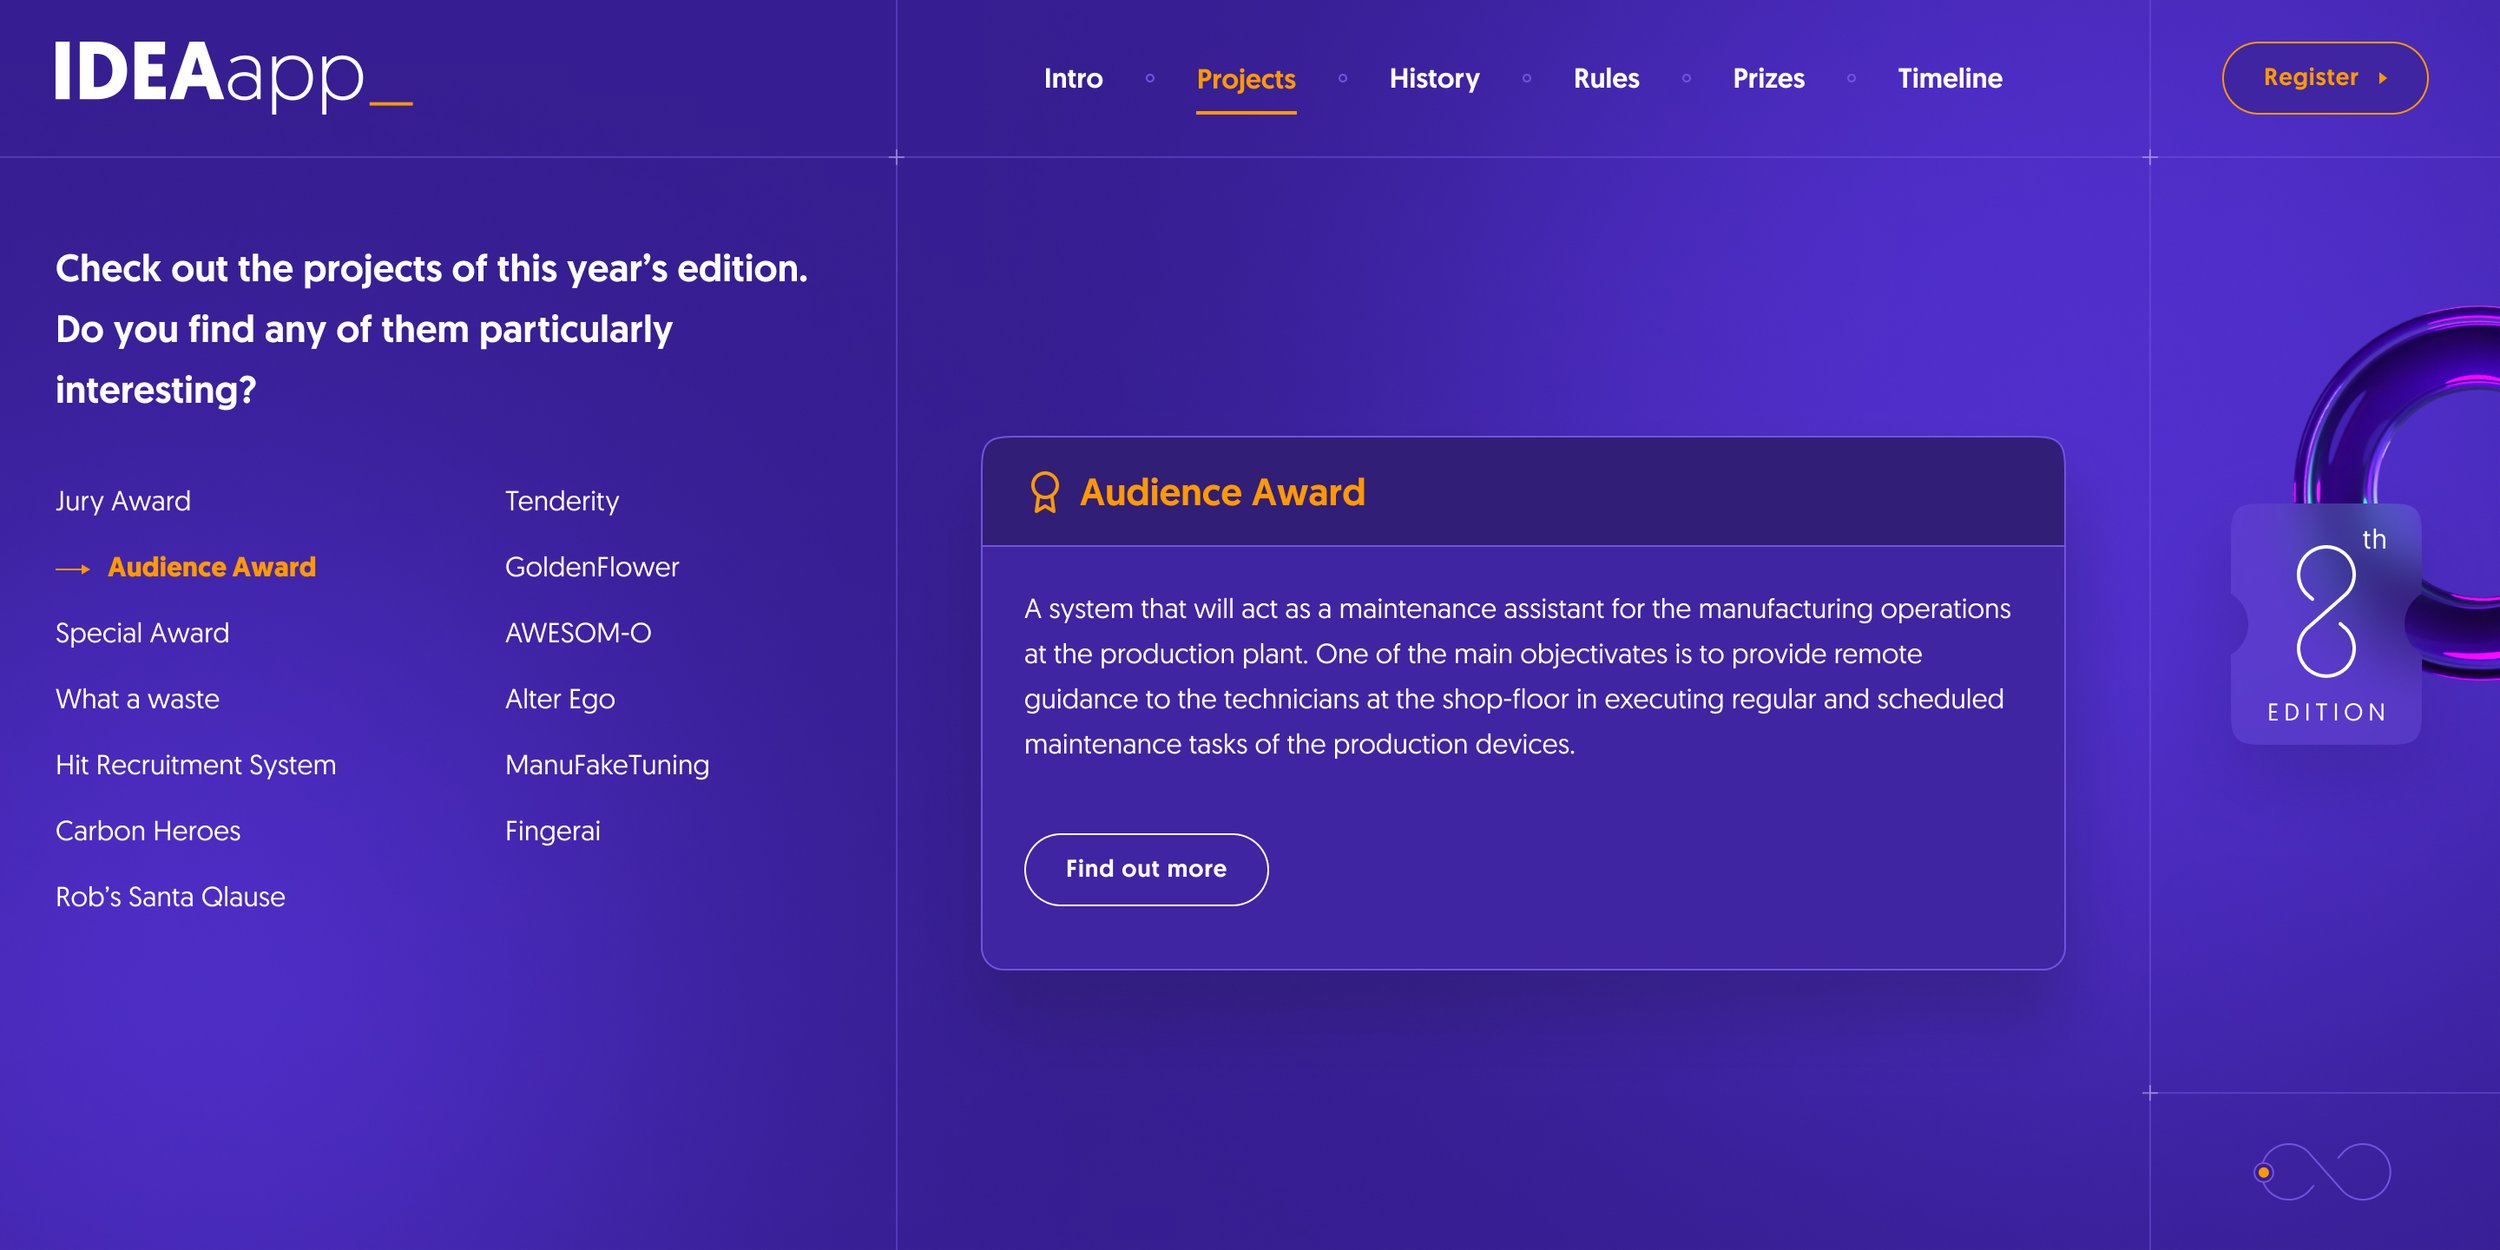Go to the Rules tab

pyautogui.click(x=1606, y=78)
